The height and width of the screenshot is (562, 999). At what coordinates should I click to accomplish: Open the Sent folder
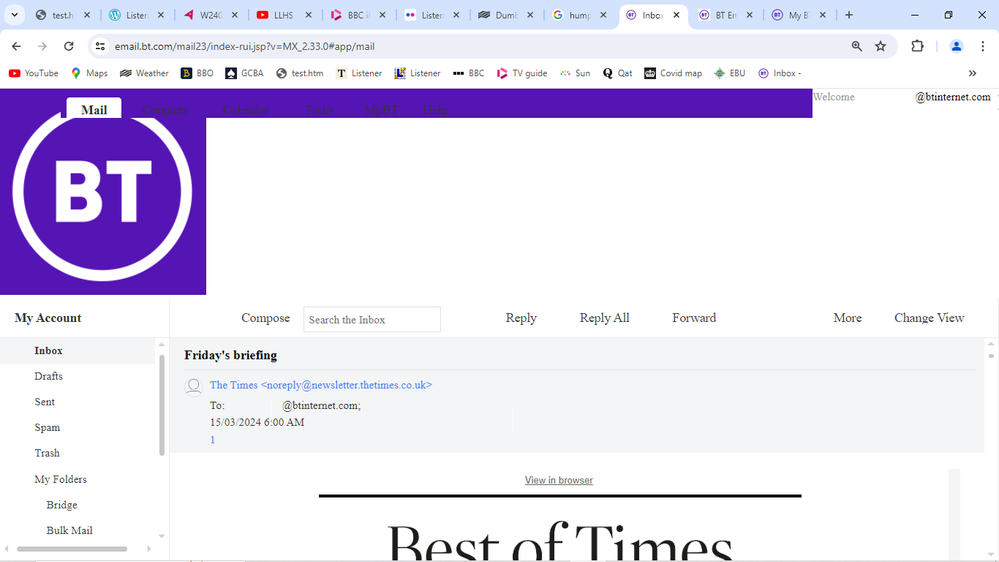point(45,401)
